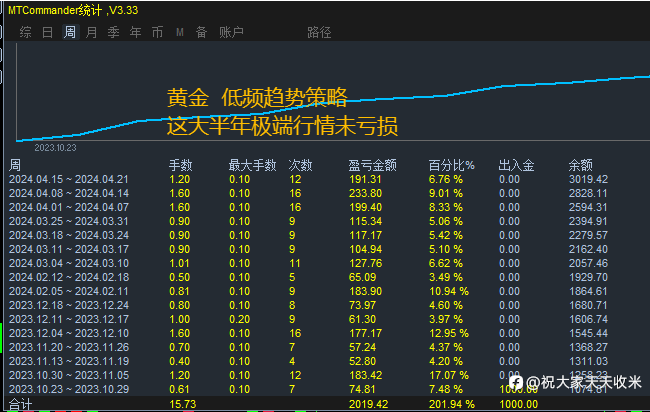Open the 账户 account tab
The image size is (650, 412).
click(x=231, y=32)
